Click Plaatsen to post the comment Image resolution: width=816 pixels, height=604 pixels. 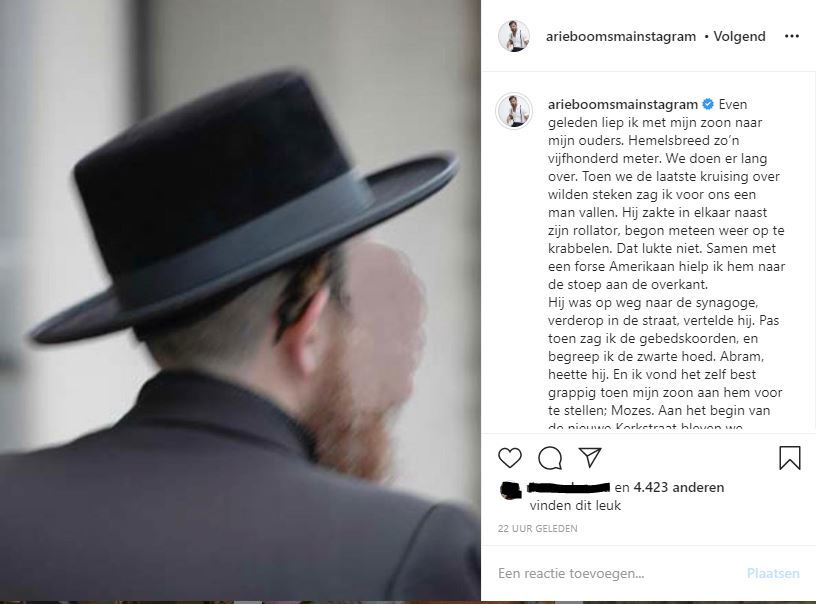tap(773, 573)
